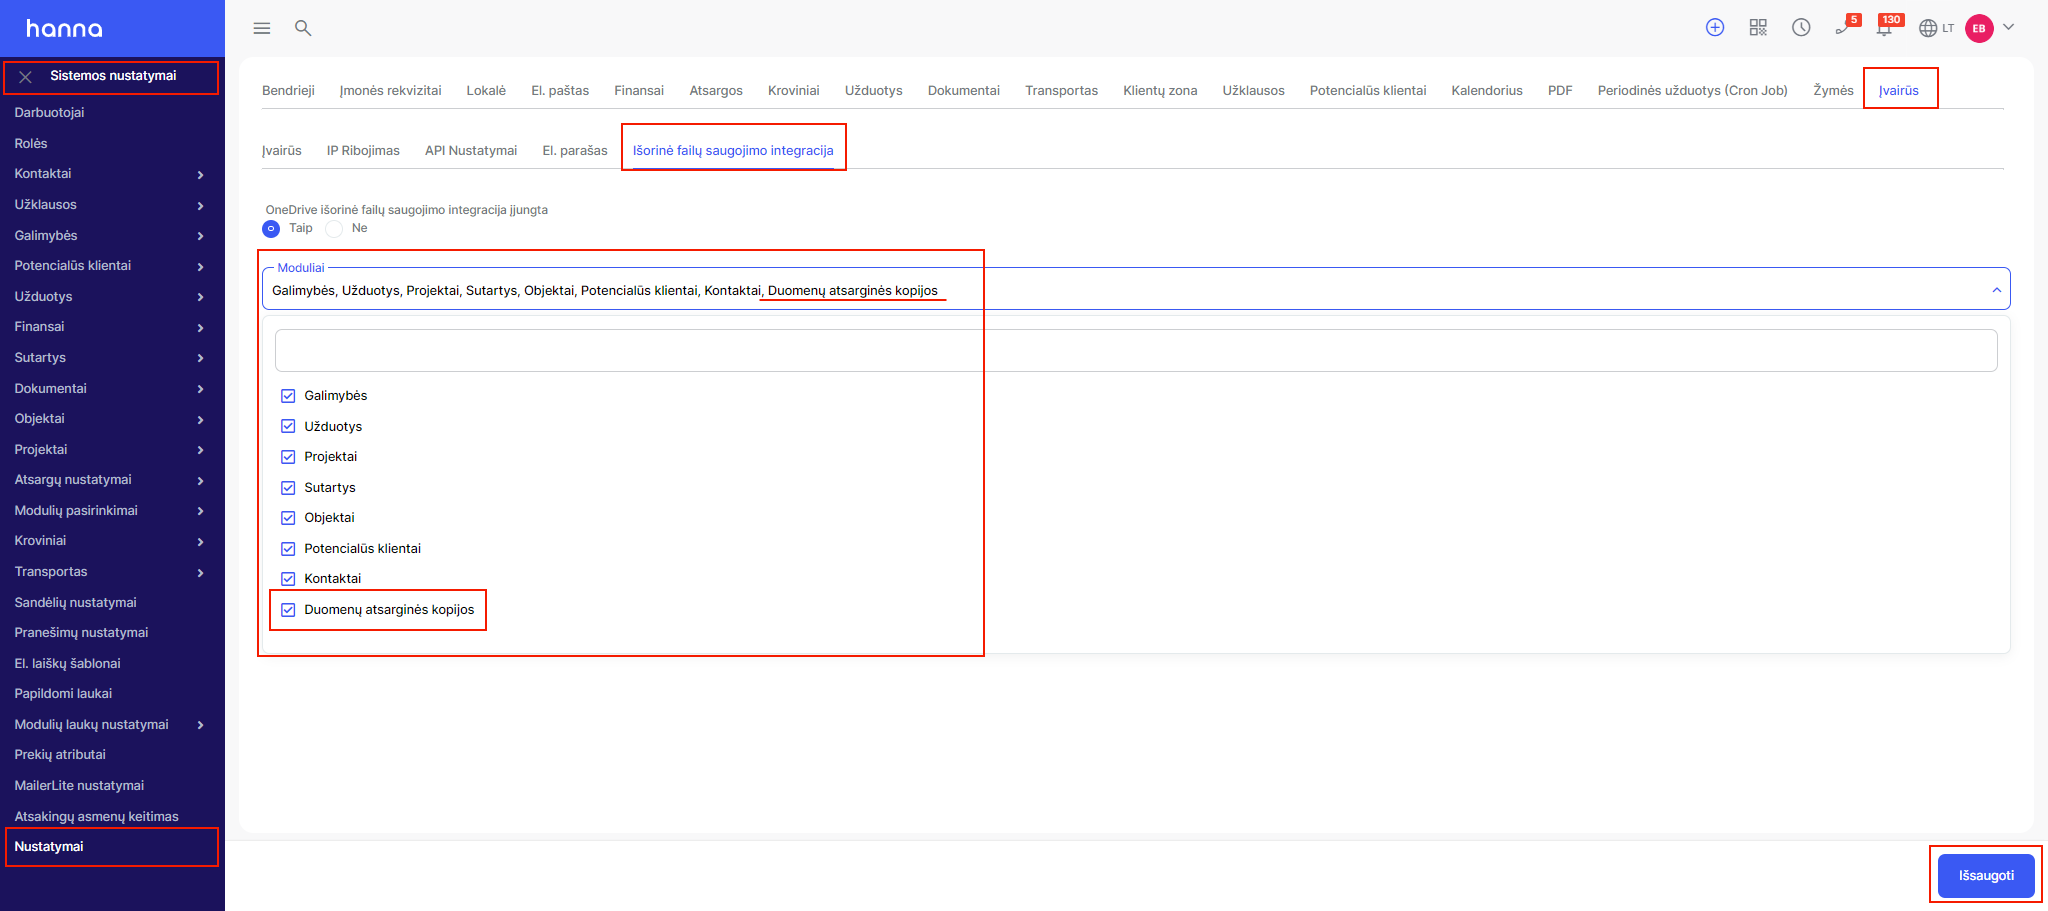The image size is (2048, 911).
Task: Select Išorinė failų saugojimo integracija sub-tab
Action: pyautogui.click(x=733, y=151)
